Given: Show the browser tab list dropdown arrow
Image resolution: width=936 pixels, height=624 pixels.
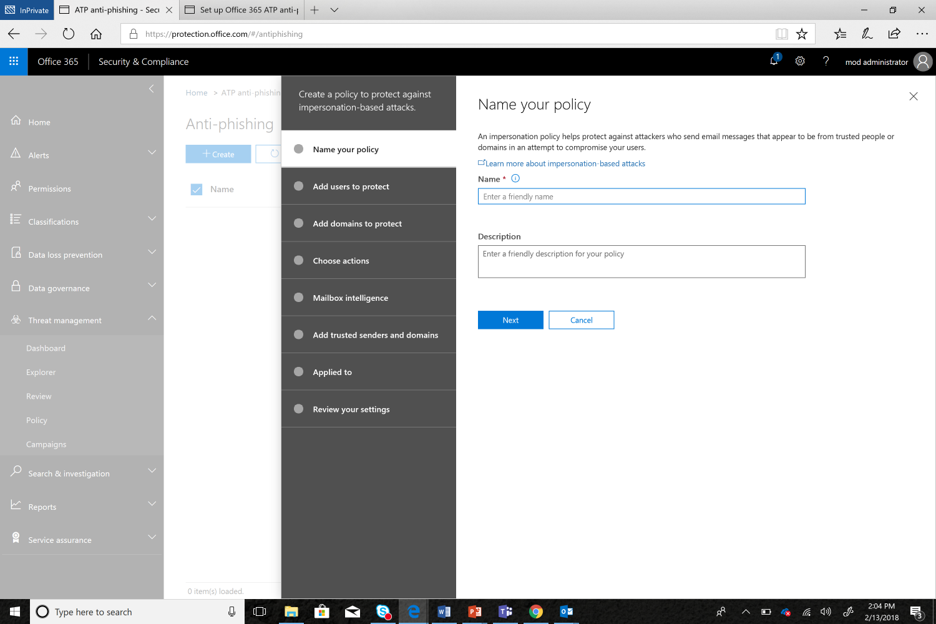Looking at the screenshot, I should (x=334, y=10).
